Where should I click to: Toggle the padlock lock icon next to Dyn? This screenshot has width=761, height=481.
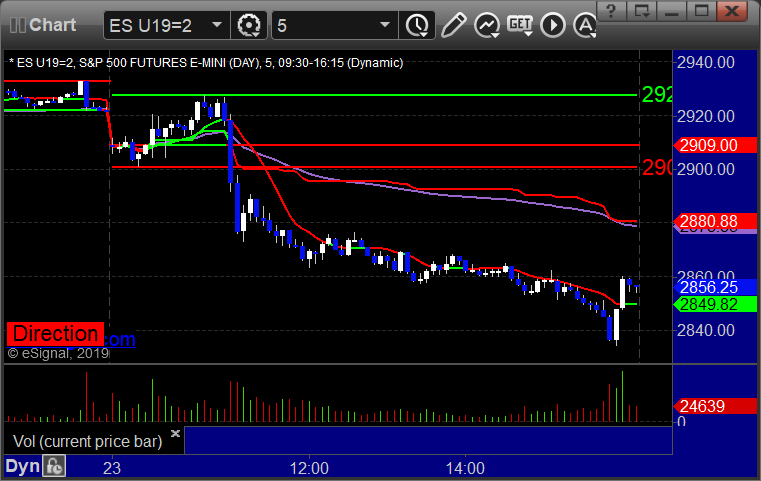pyautogui.click(x=54, y=466)
